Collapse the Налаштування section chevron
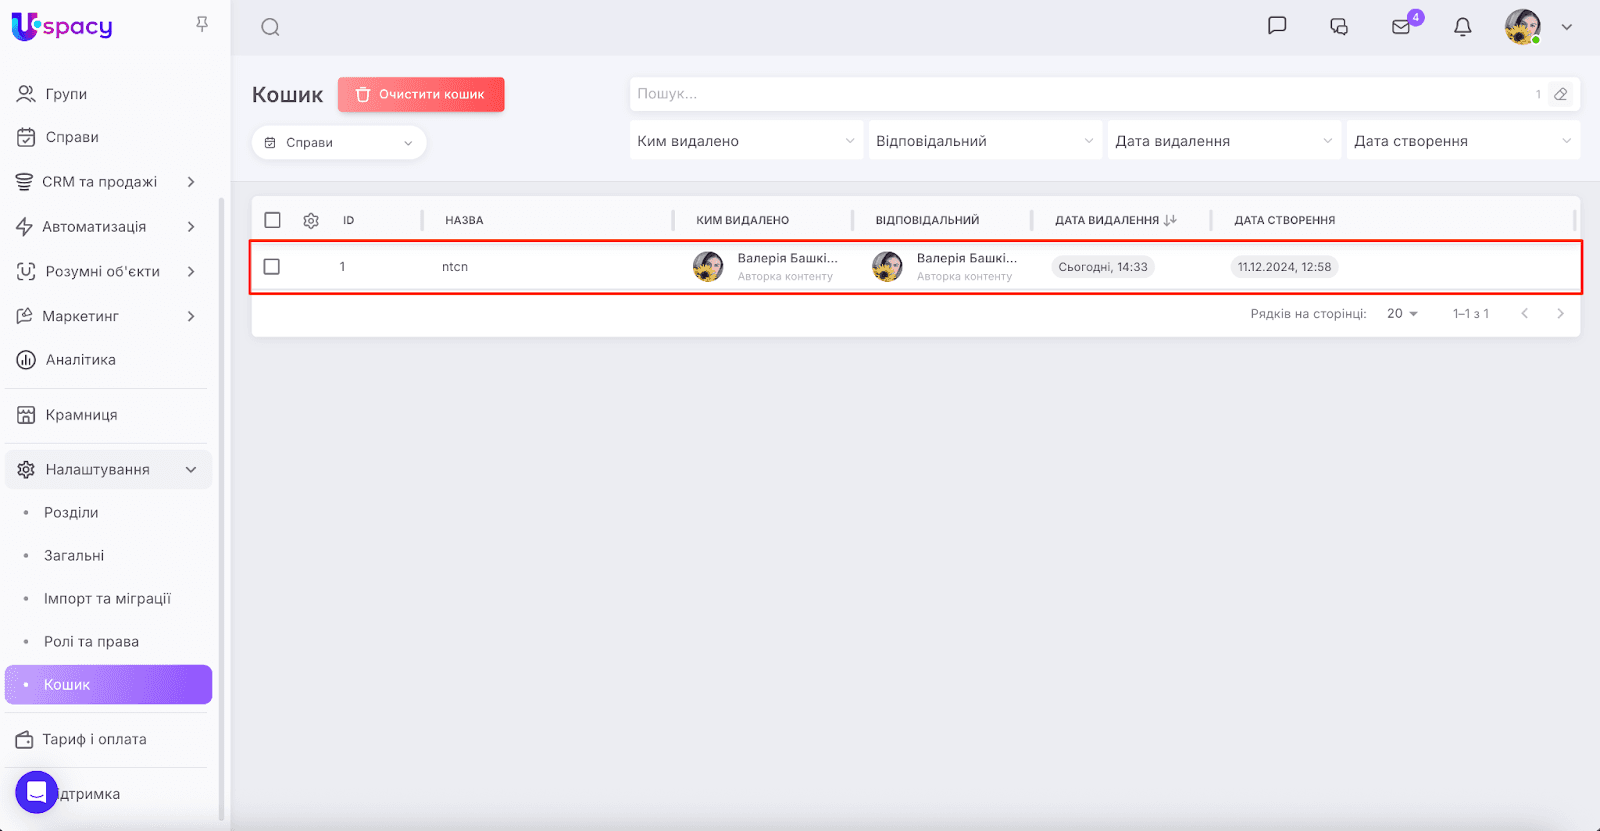The height and width of the screenshot is (831, 1600). coord(191,470)
